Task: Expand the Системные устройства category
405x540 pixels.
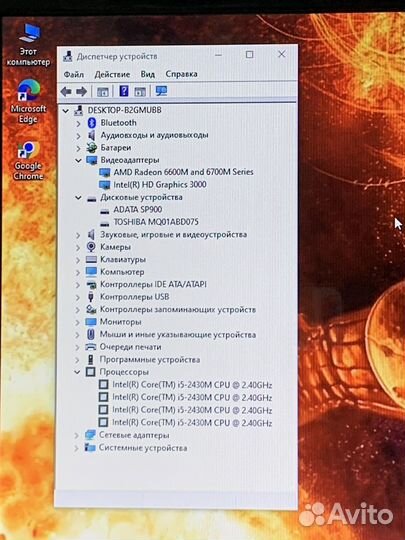Action: 76,448
